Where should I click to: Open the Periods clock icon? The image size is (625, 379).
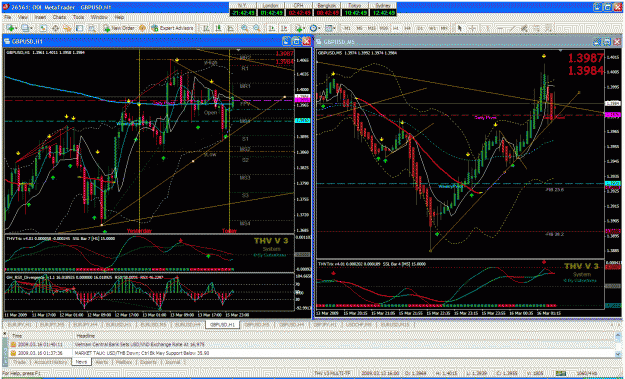pos(314,28)
